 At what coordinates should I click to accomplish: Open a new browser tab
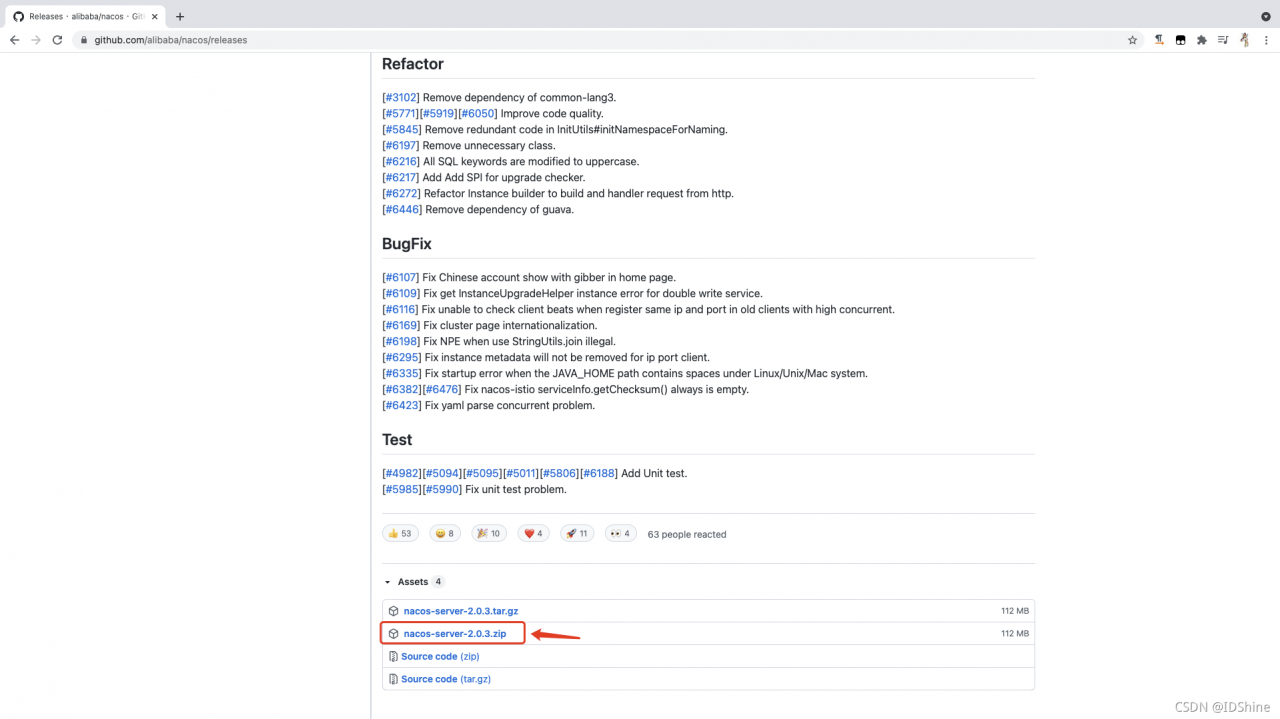tap(180, 16)
